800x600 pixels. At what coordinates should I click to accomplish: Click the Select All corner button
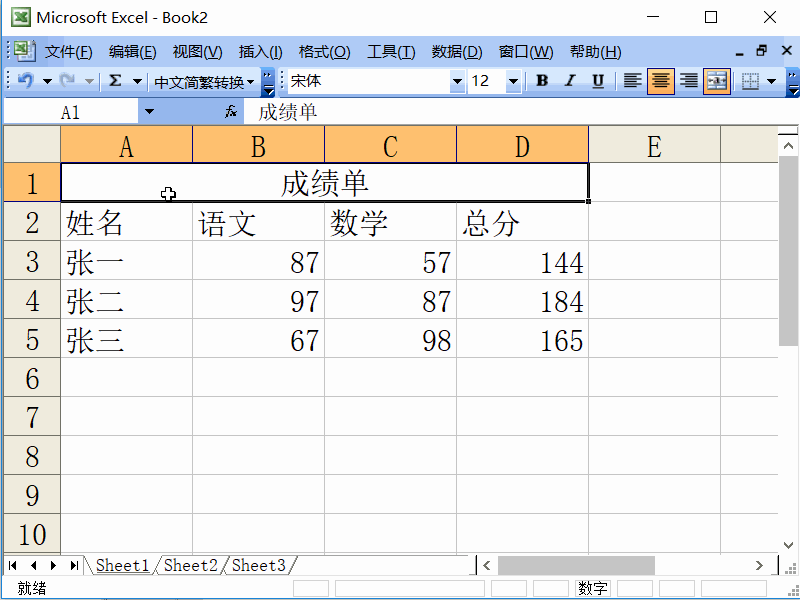32,144
